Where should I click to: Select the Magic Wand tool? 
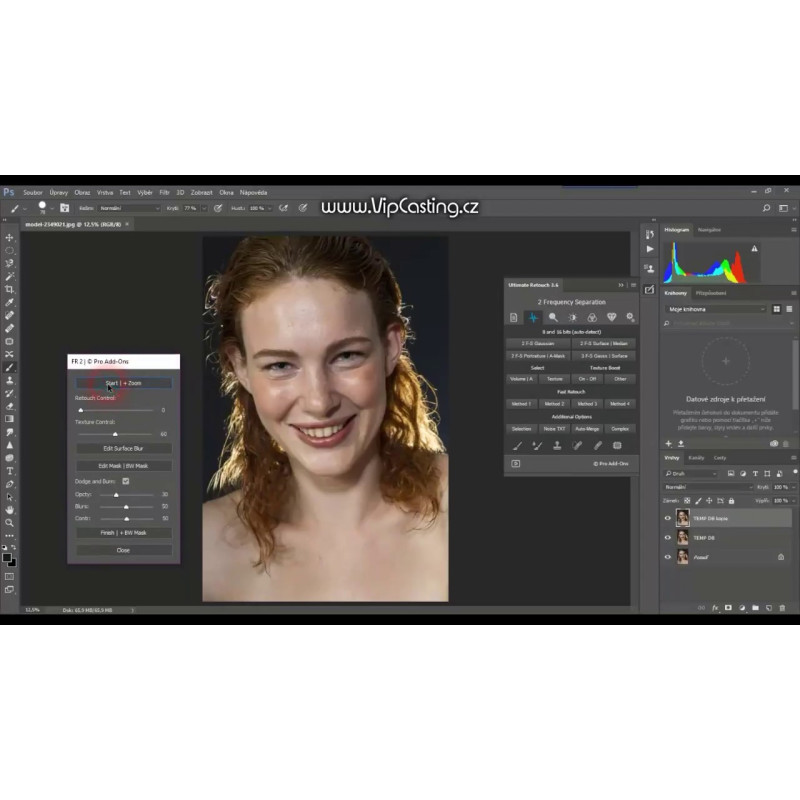[10, 276]
